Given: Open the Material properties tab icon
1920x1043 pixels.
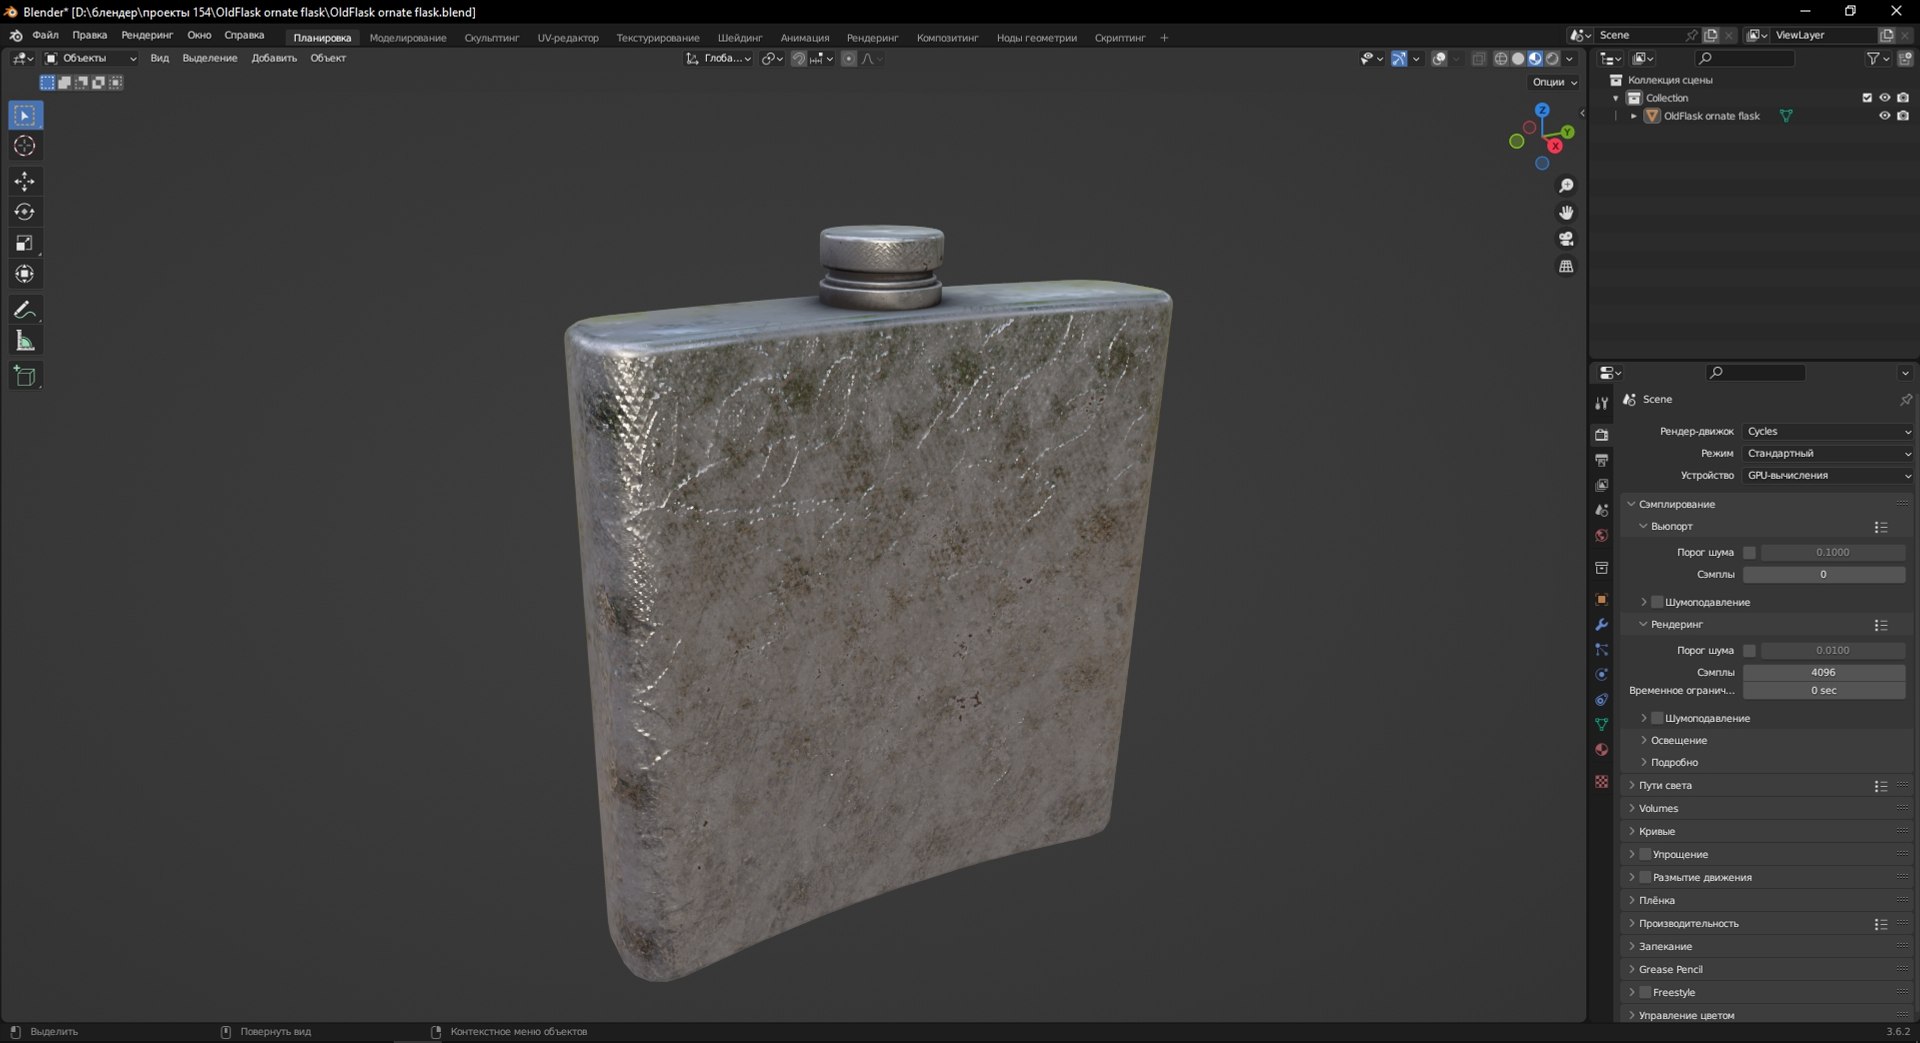Looking at the screenshot, I should coord(1601,750).
